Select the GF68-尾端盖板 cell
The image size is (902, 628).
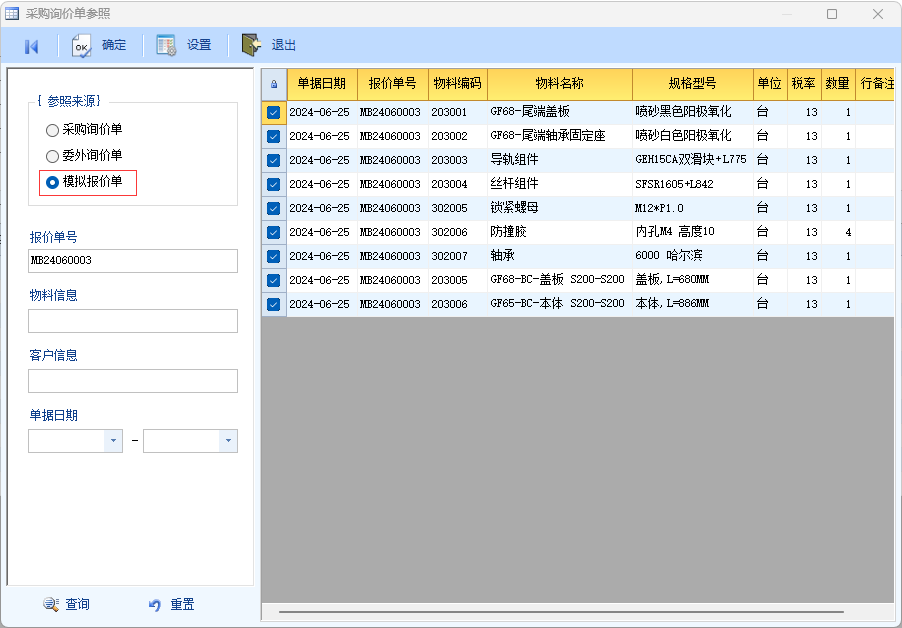[x=560, y=112]
